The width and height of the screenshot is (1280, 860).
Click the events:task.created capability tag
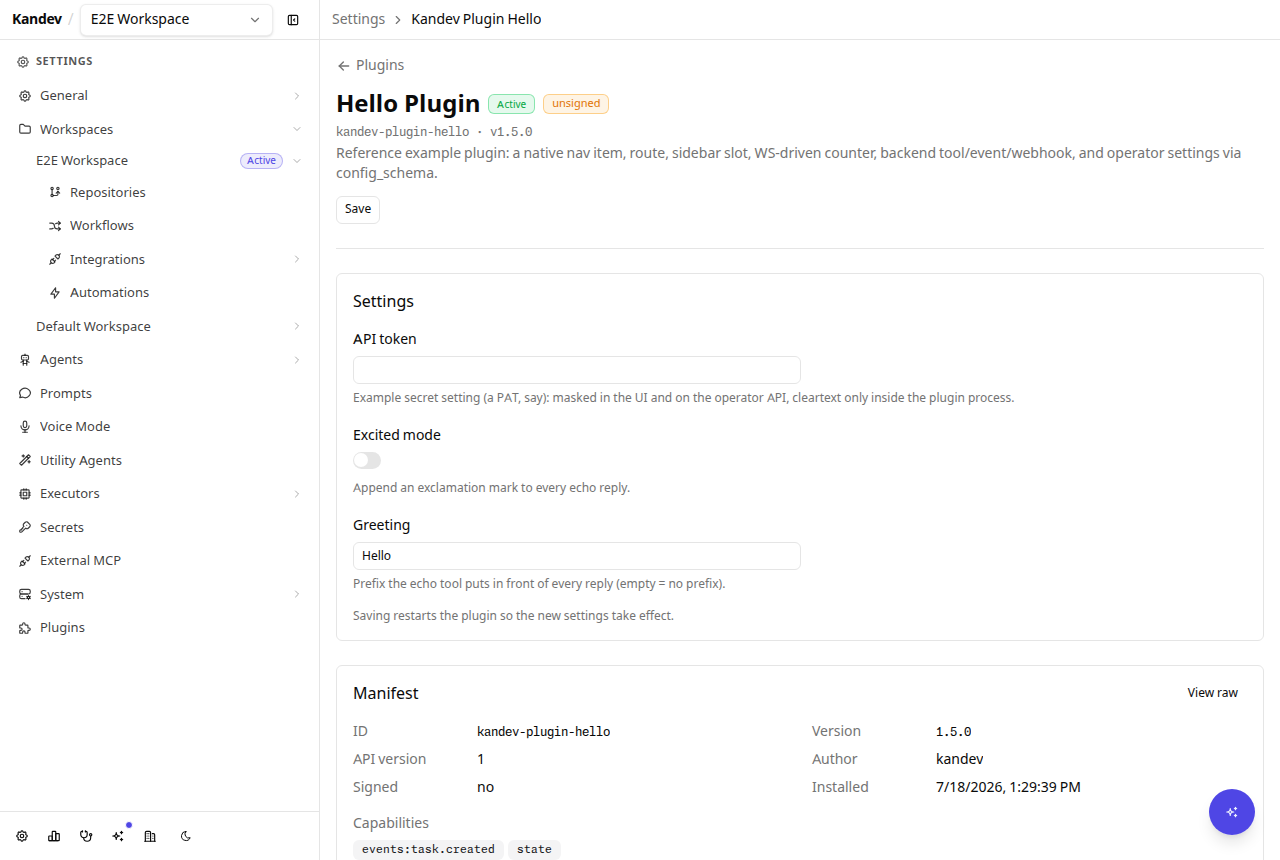428,849
